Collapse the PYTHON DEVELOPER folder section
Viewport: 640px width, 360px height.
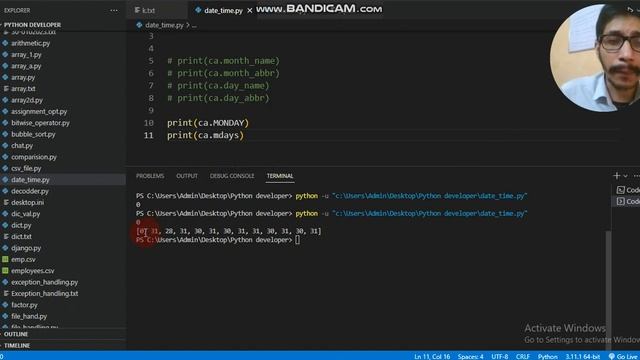click(32, 25)
